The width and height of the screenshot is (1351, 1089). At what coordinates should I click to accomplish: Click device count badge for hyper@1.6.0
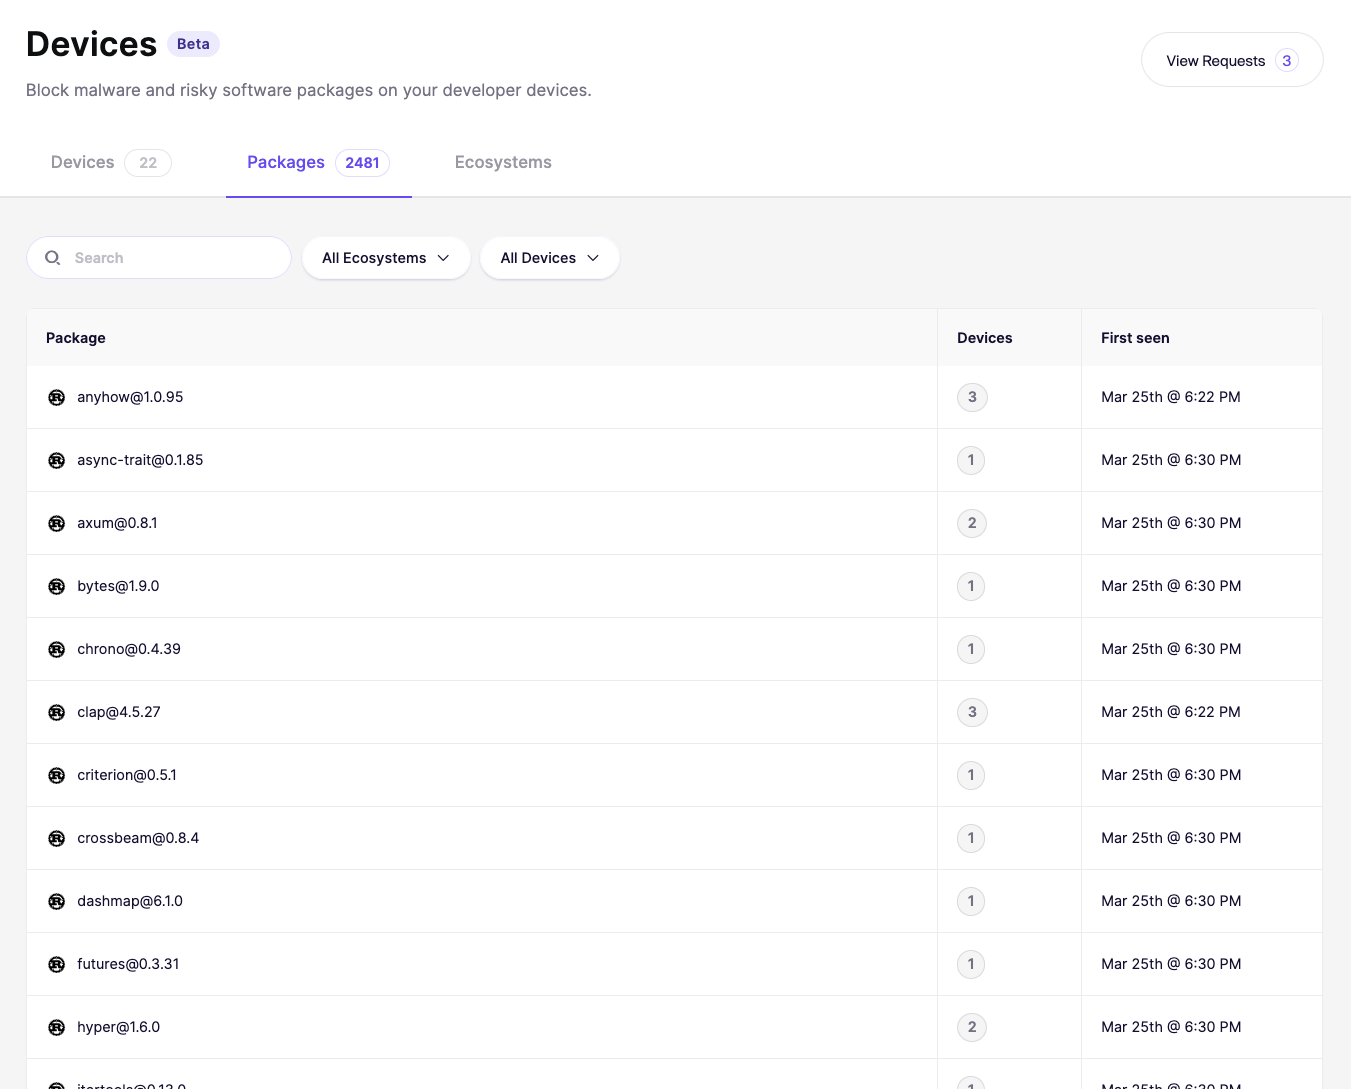tap(972, 1027)
